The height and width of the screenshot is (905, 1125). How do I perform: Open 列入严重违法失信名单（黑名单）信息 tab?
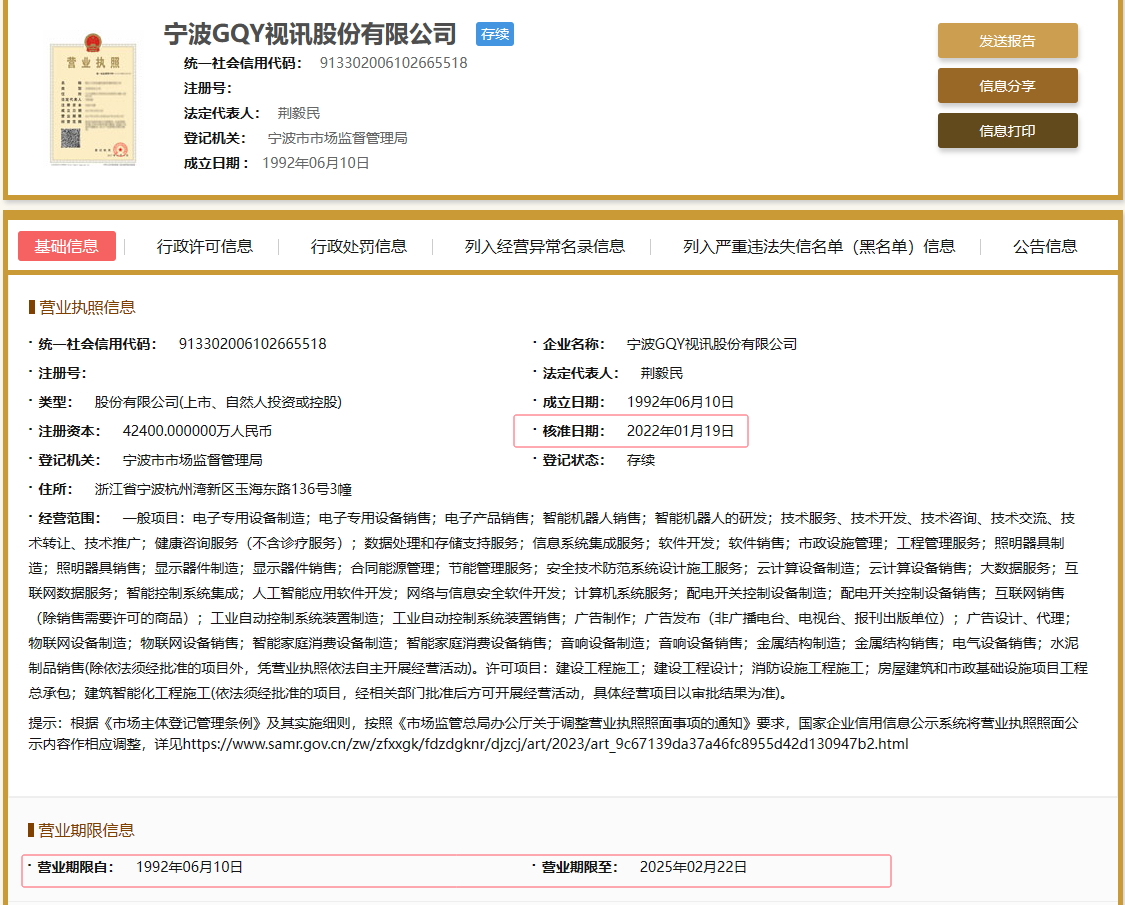tap(819, 246)
